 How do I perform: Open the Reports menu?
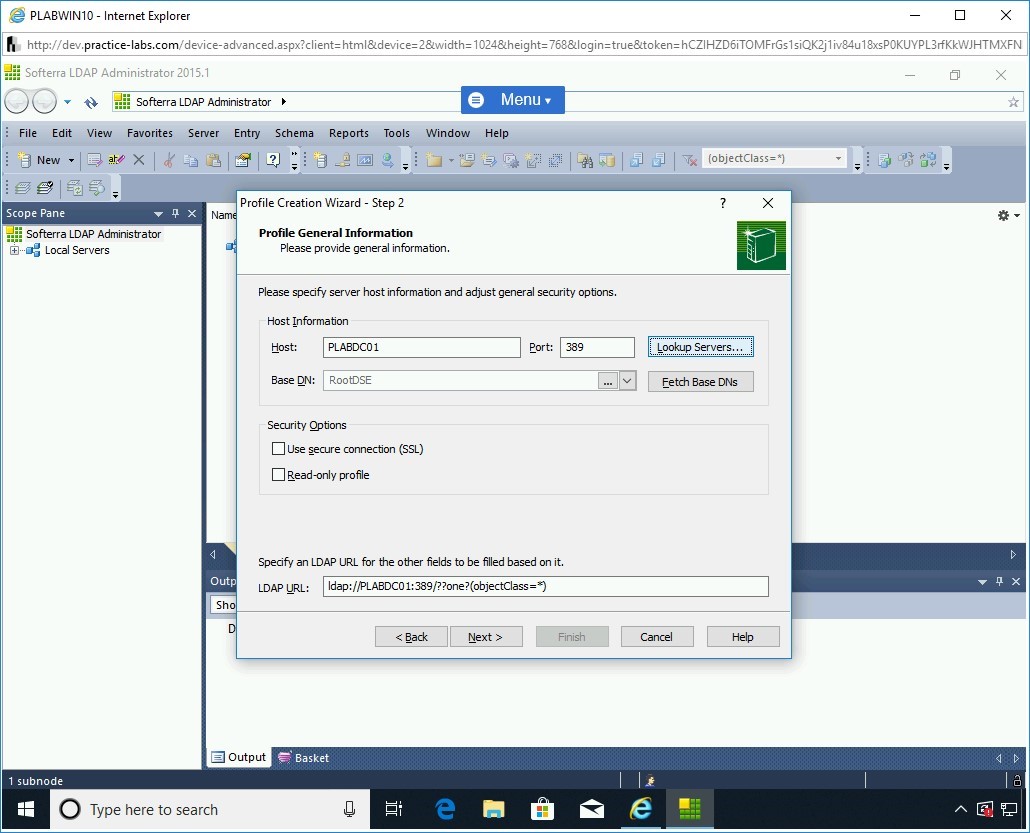(x=348, y=133)
